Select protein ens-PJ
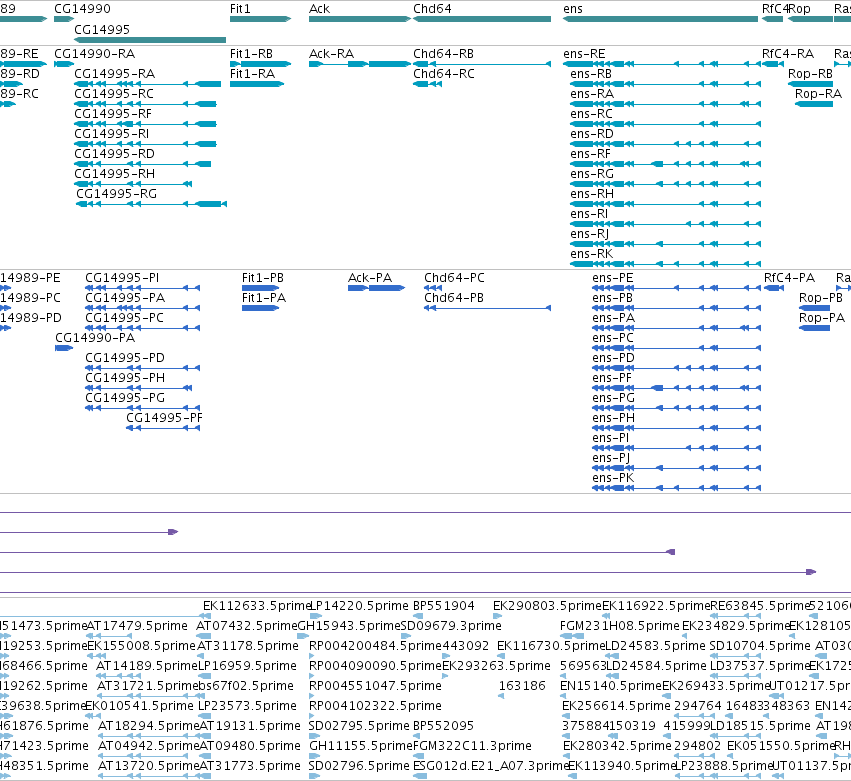The width and height of the screenshot is (851, 781). pos(611,458)
